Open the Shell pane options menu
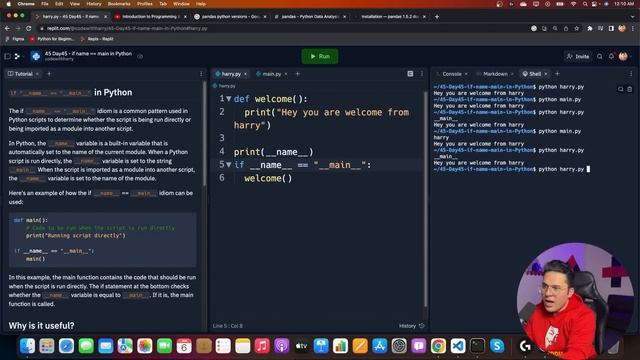The width and height of the screenshot is (640, 360). (631, 74)
